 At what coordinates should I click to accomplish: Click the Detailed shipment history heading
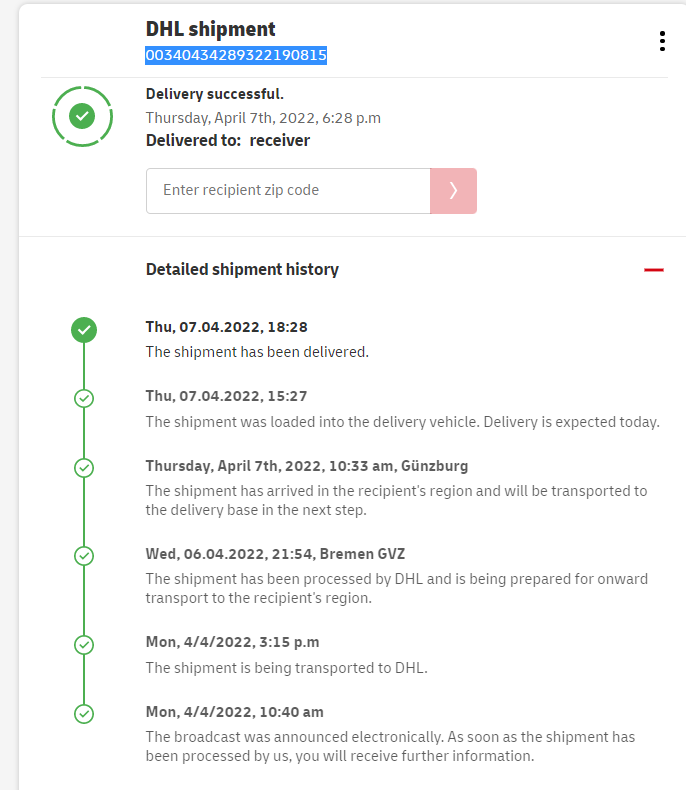pyautogui.click(x=242, y=269)
